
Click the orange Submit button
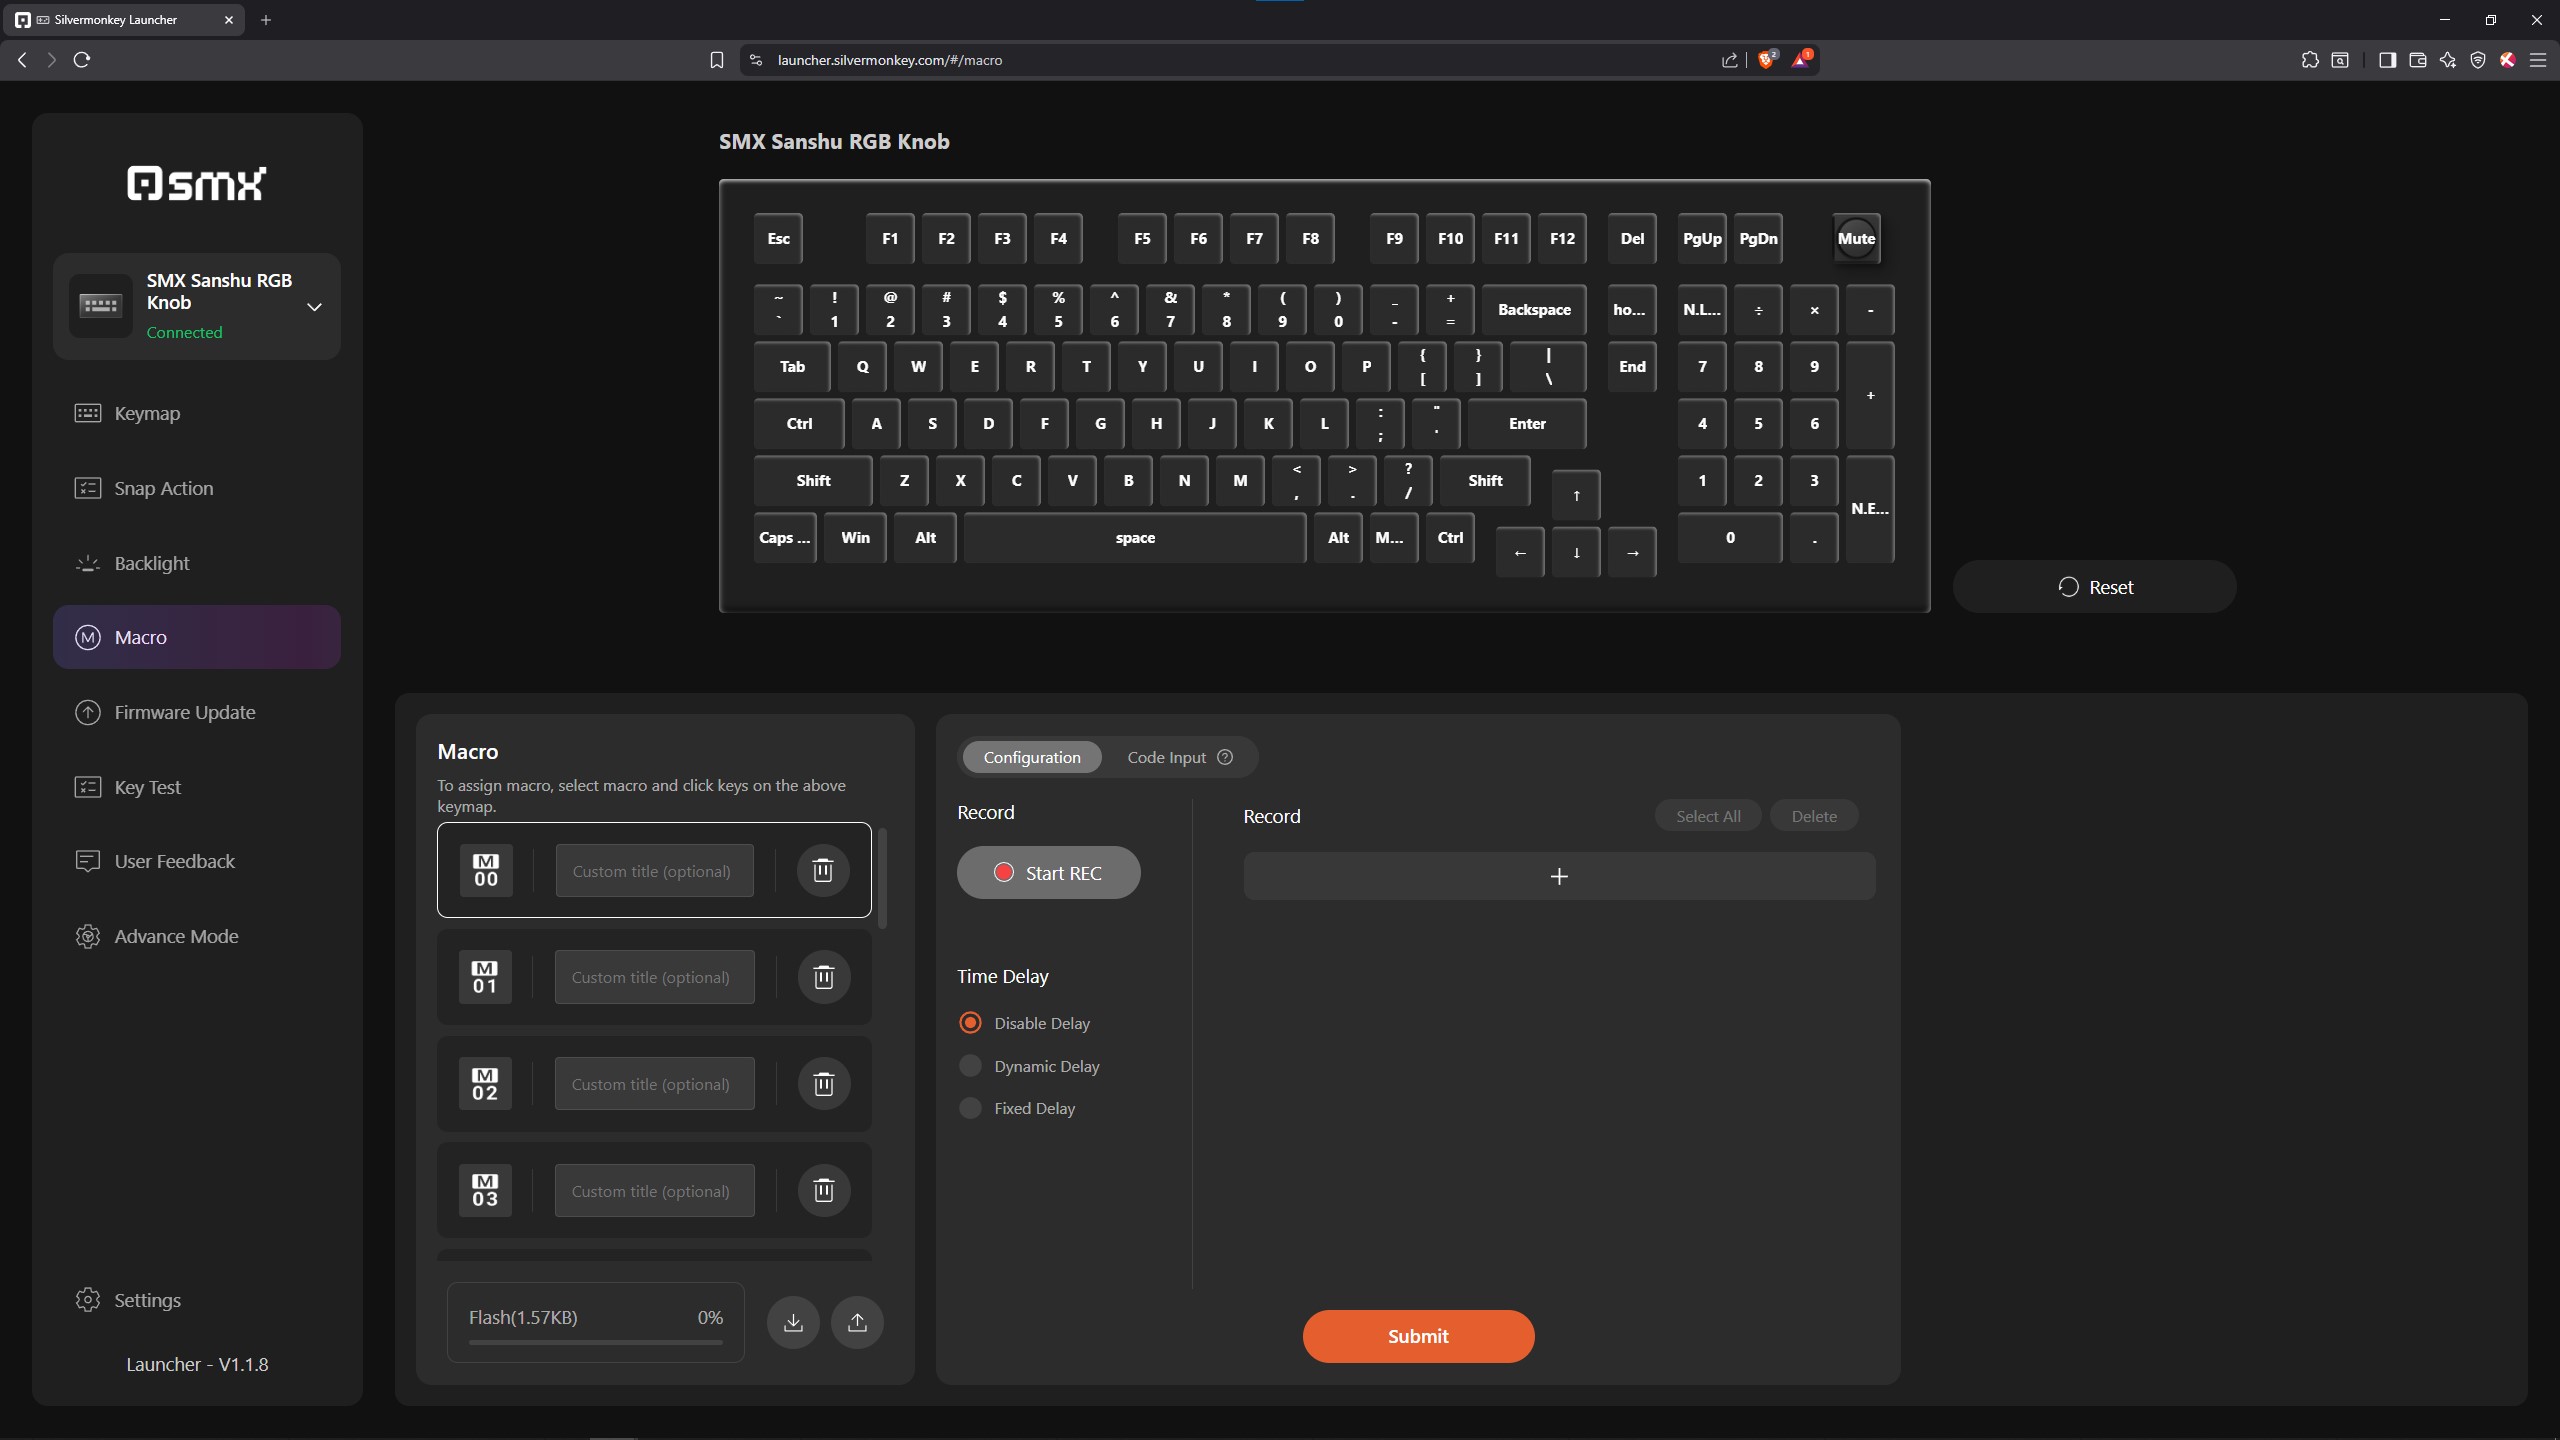pos(1417,1336)
